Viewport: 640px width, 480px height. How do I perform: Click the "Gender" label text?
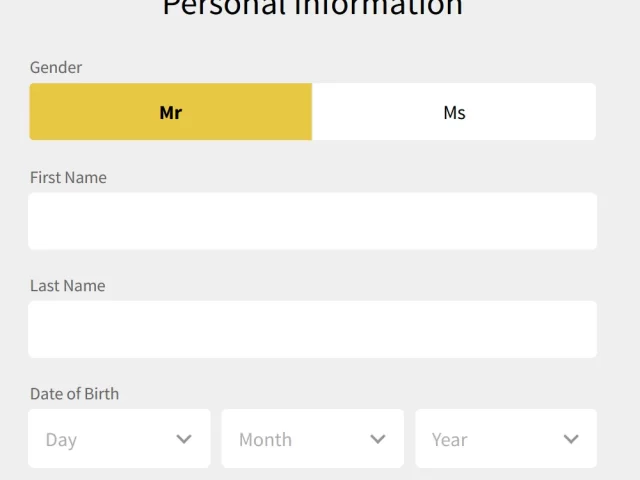(x=56, y=67)
